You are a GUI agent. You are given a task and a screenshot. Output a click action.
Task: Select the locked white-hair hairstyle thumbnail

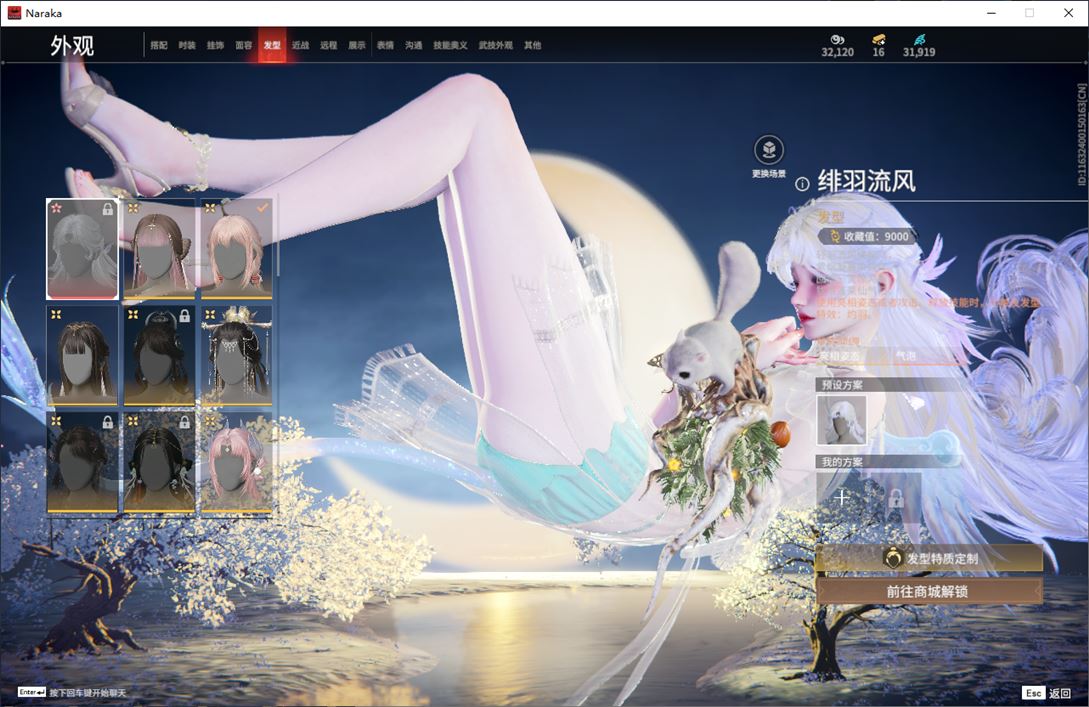pos(83,249)
